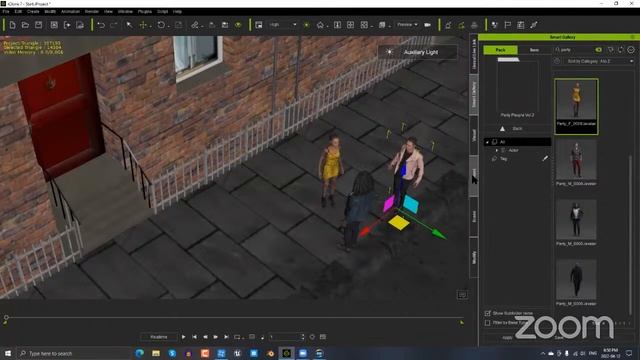Image resolution: width=640 pixels, height=360 pixels.
Task: Click the current frame number field
Action: [x=286, y=337]
